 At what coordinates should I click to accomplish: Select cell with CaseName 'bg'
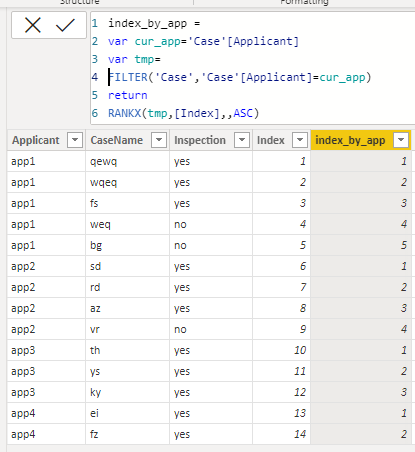127,245
